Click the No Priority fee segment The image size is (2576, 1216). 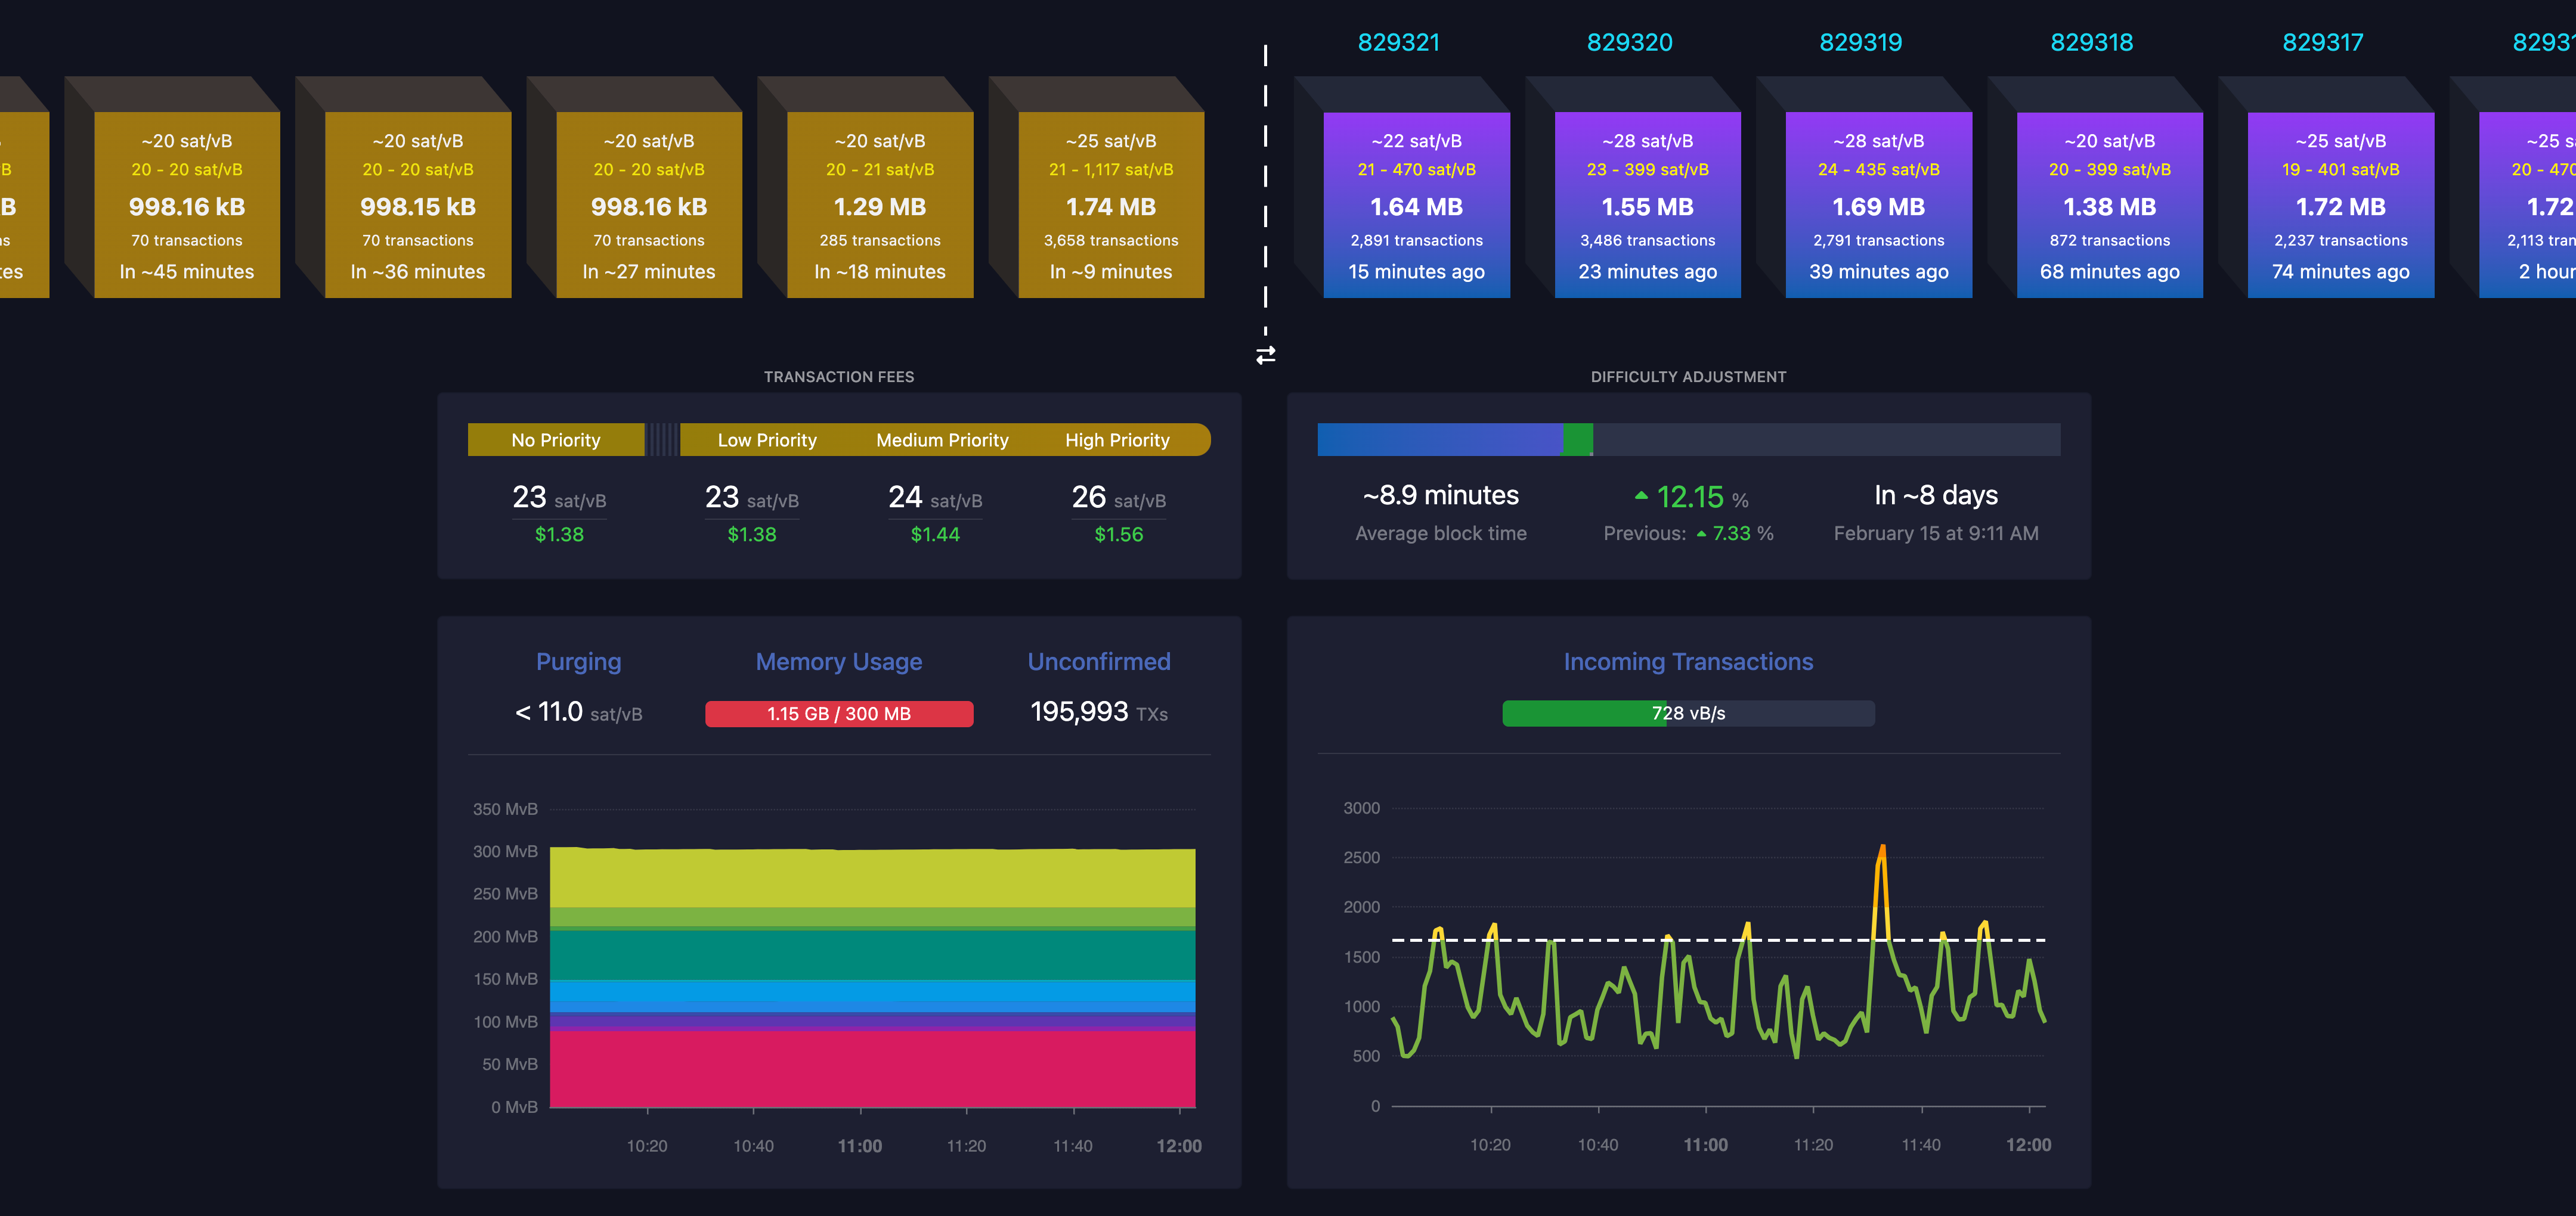pyautogui.click(x=556, y=440)
